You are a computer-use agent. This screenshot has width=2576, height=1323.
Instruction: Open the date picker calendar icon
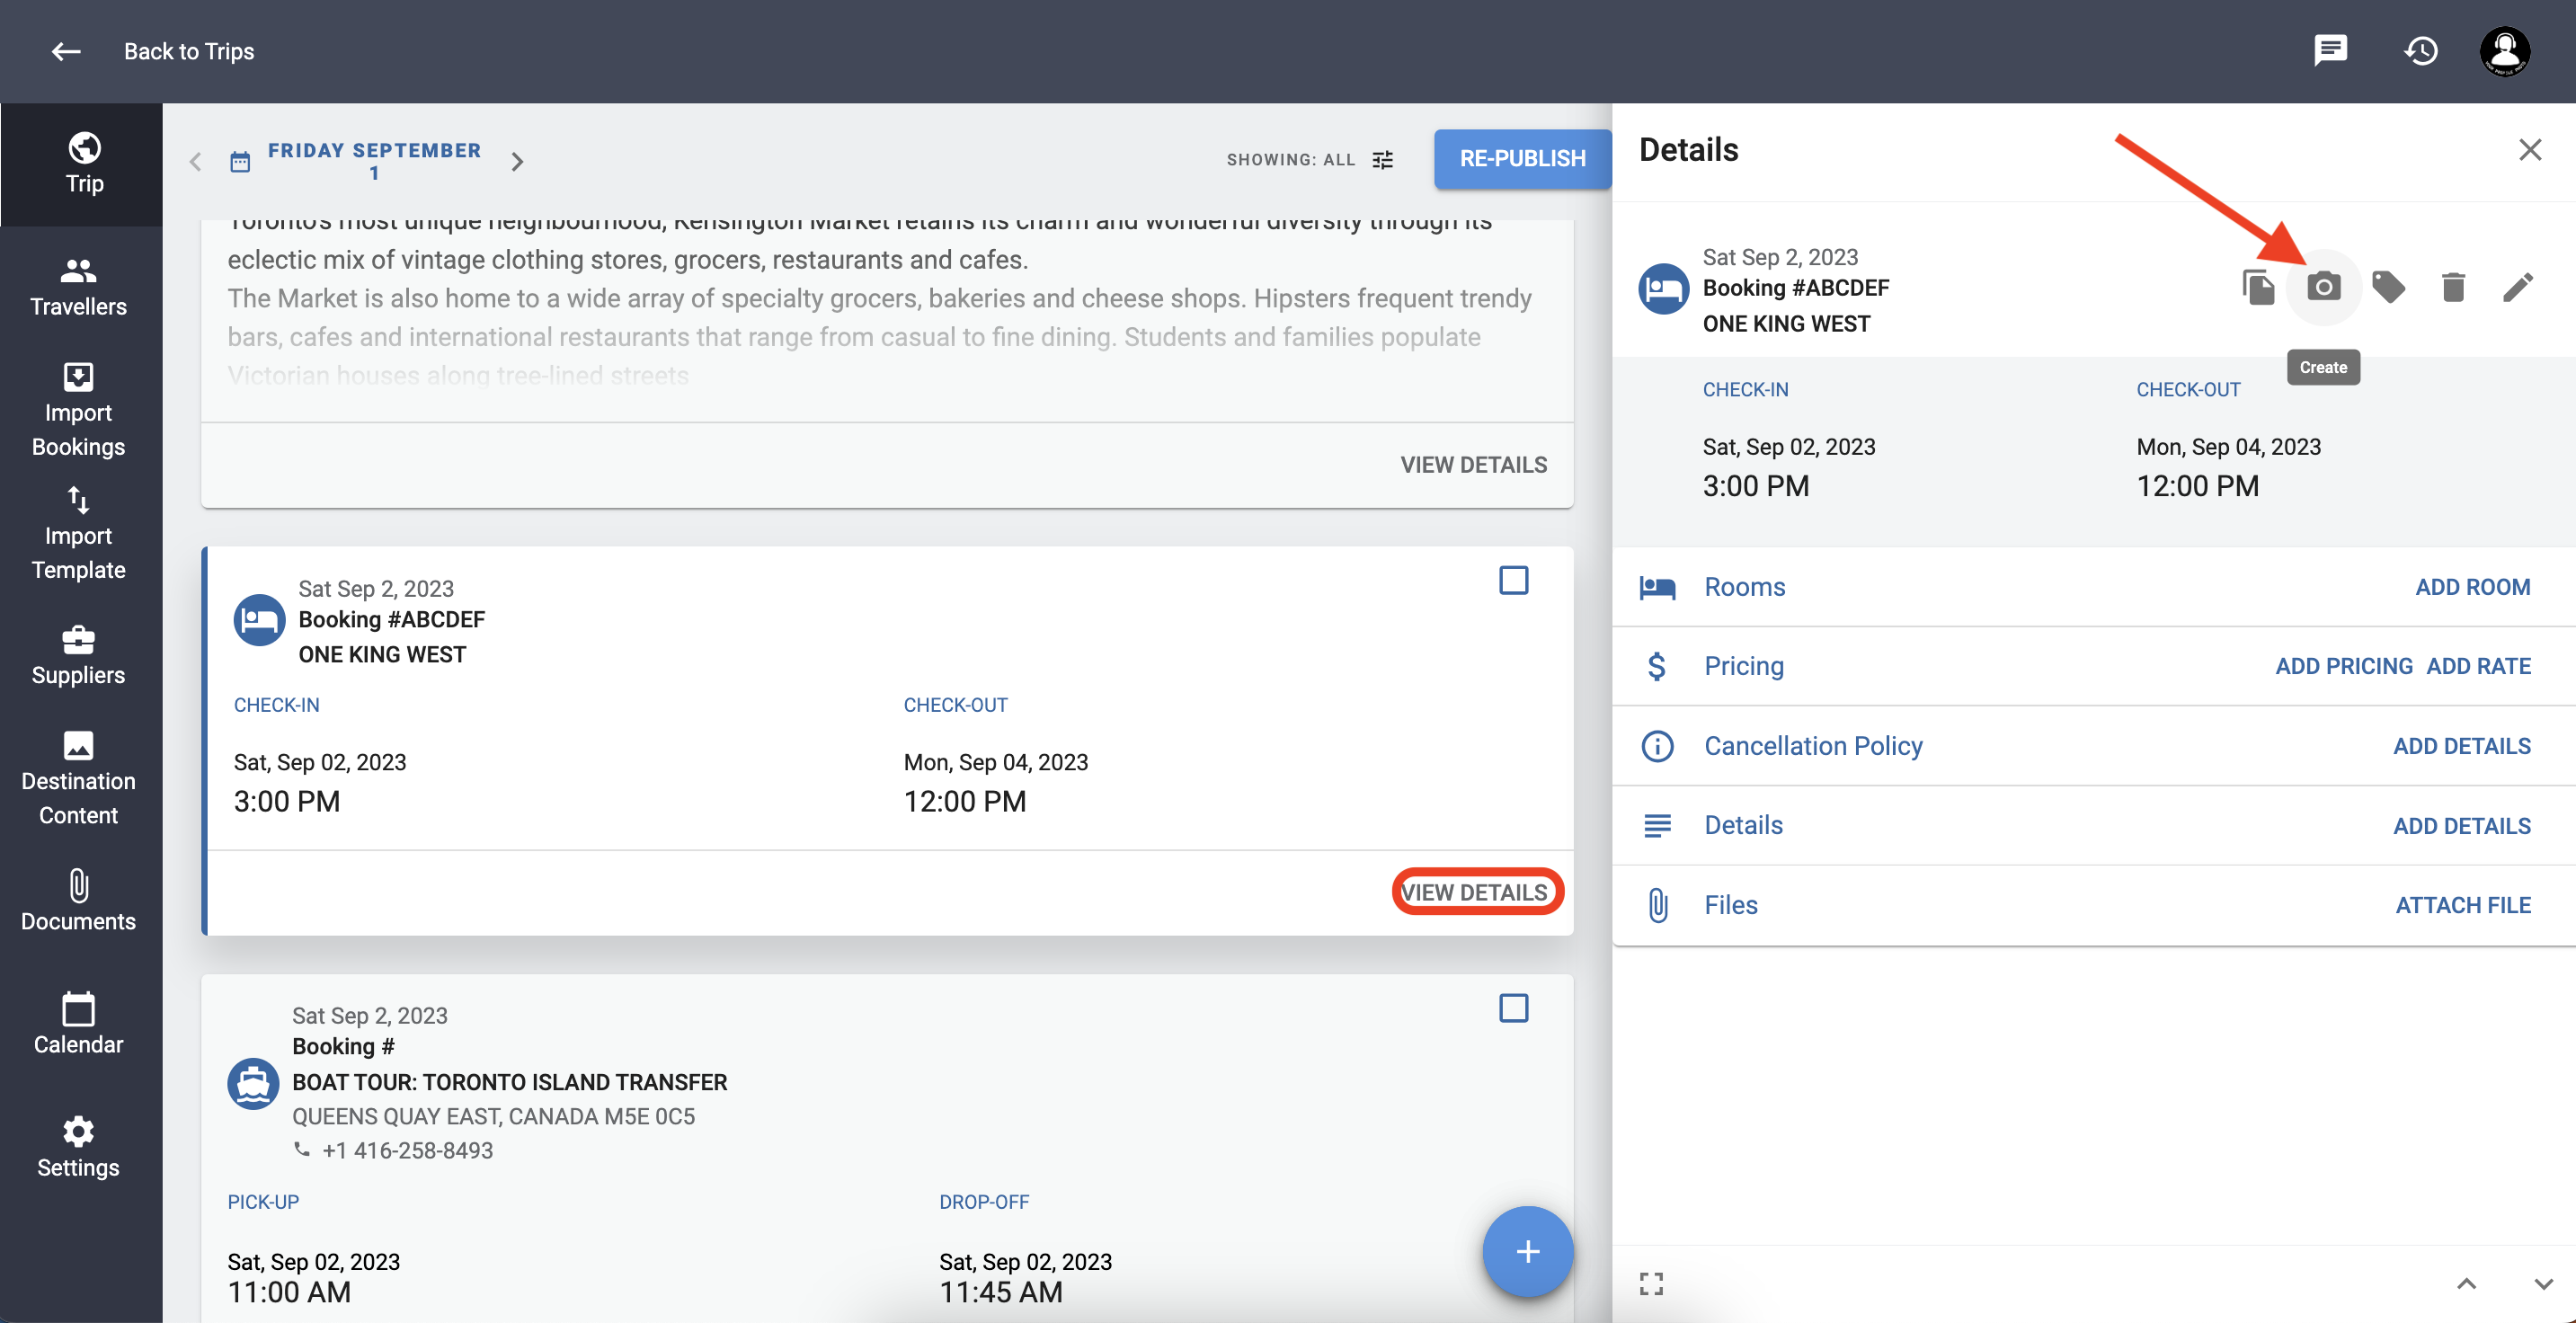click(240, 161)
